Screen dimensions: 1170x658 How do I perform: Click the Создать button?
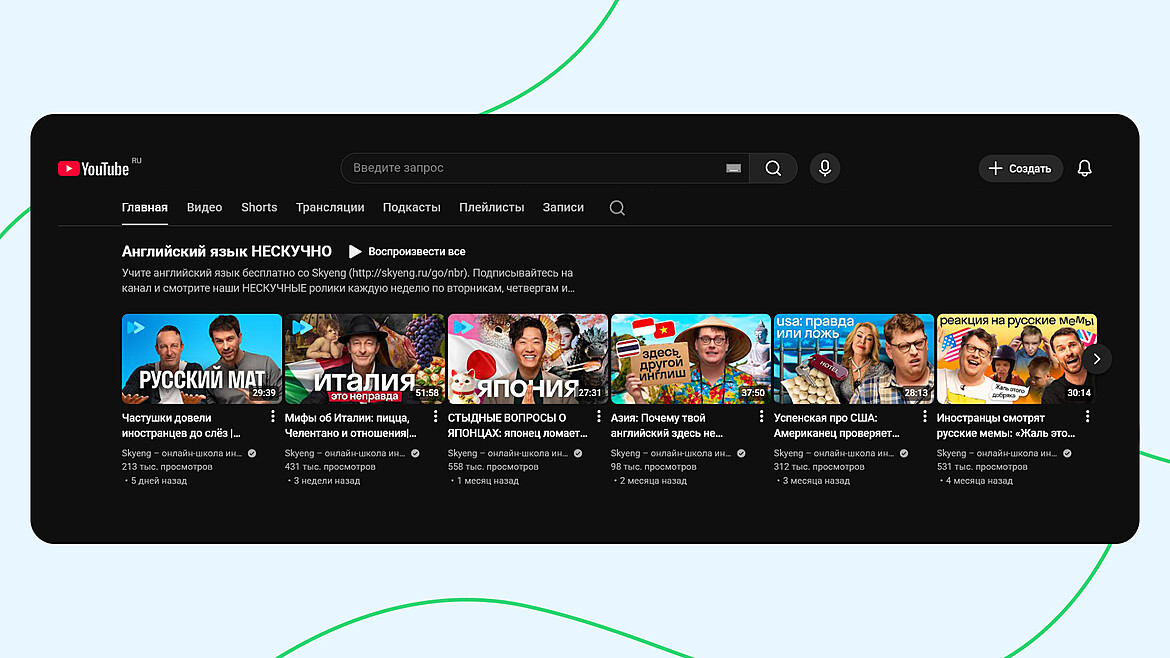click(1020, 168)
